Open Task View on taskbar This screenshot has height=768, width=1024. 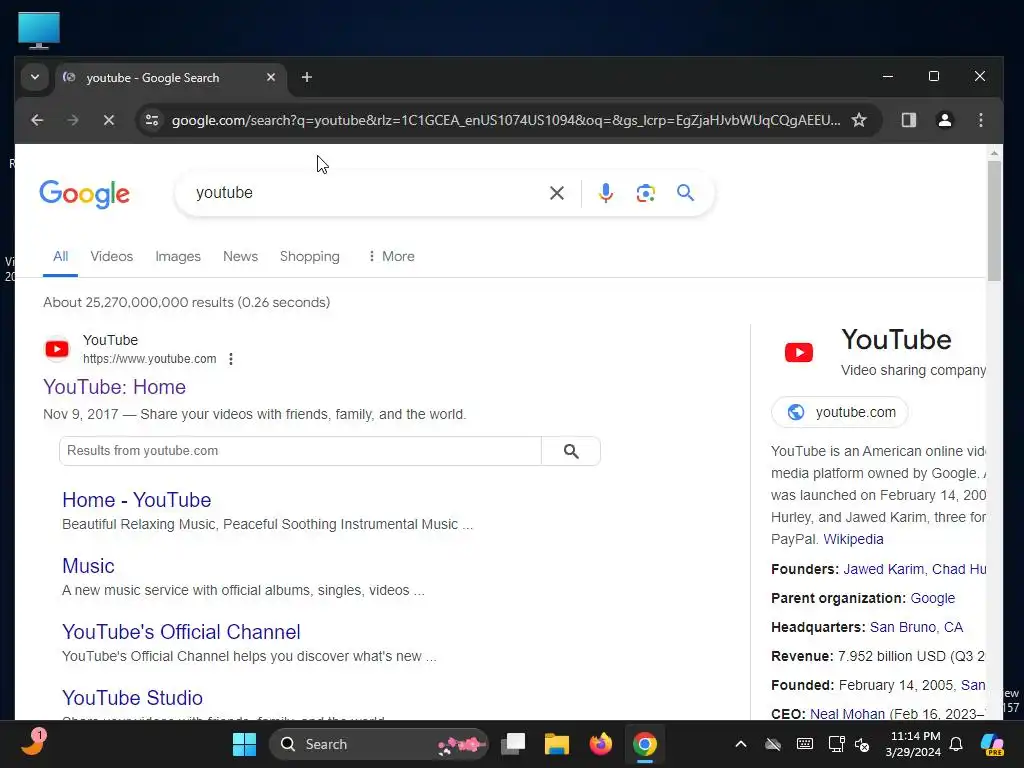(x=513, y=744)
